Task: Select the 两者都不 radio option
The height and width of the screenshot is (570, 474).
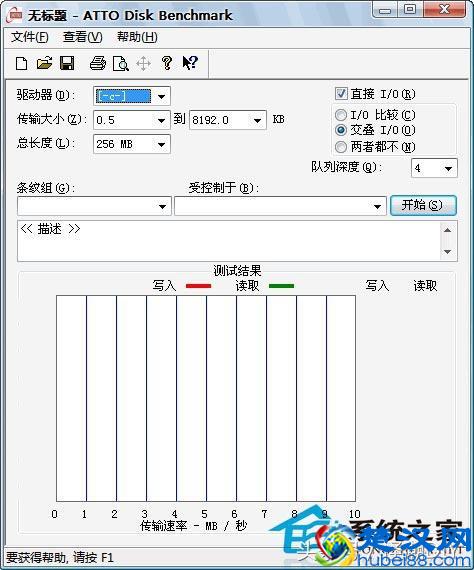Action: 341,147
